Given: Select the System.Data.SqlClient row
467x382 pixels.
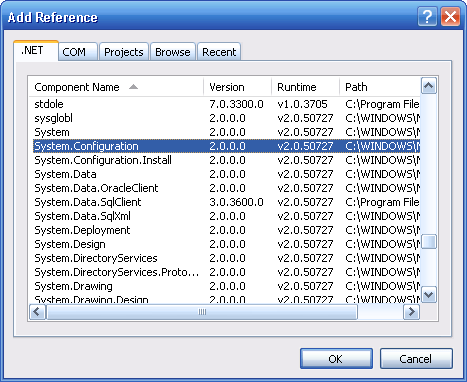Looking at the screenshot, I should (x=226, y=202).
